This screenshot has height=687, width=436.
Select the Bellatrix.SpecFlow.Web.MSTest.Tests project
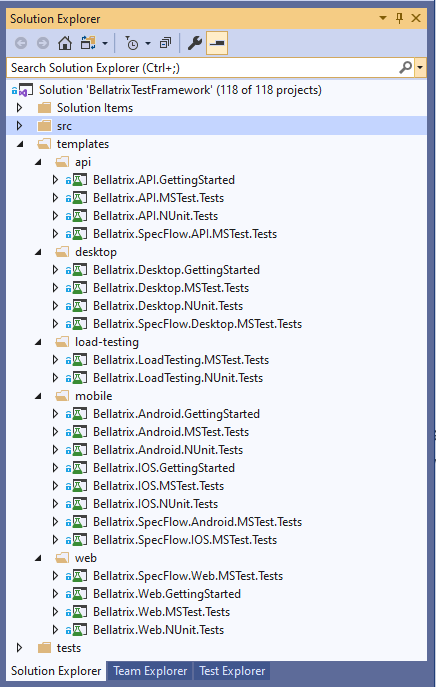188,576
